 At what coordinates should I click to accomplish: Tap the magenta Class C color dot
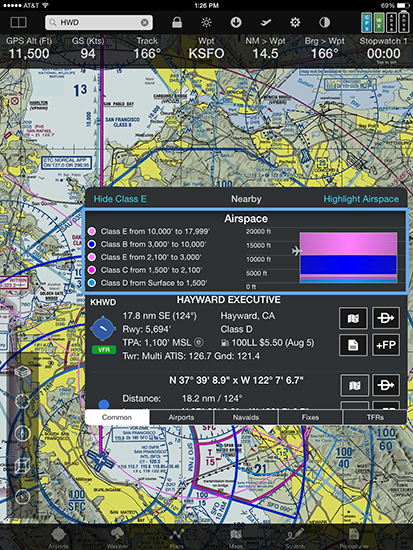[x=92, y=270]
